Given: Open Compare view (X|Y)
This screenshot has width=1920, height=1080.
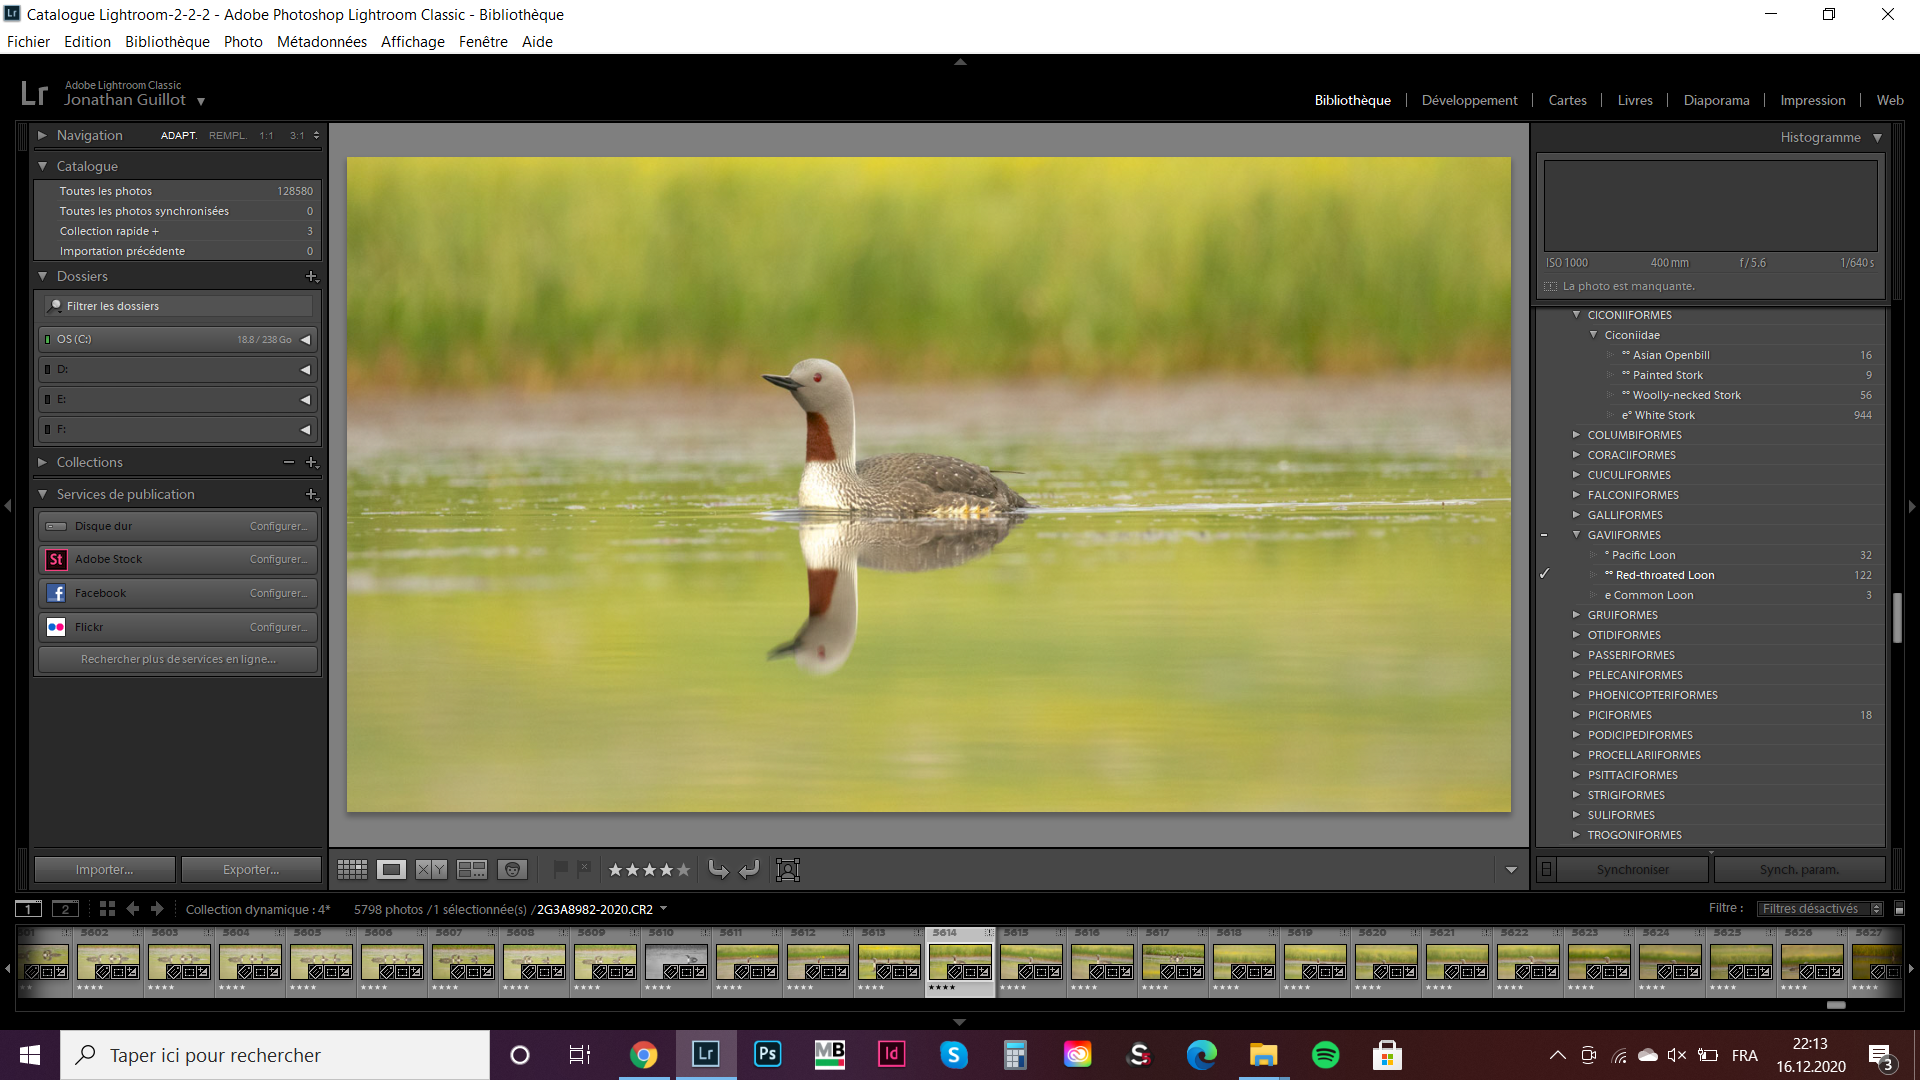Looking at the screenshot, I should click(x=431, y=870).
